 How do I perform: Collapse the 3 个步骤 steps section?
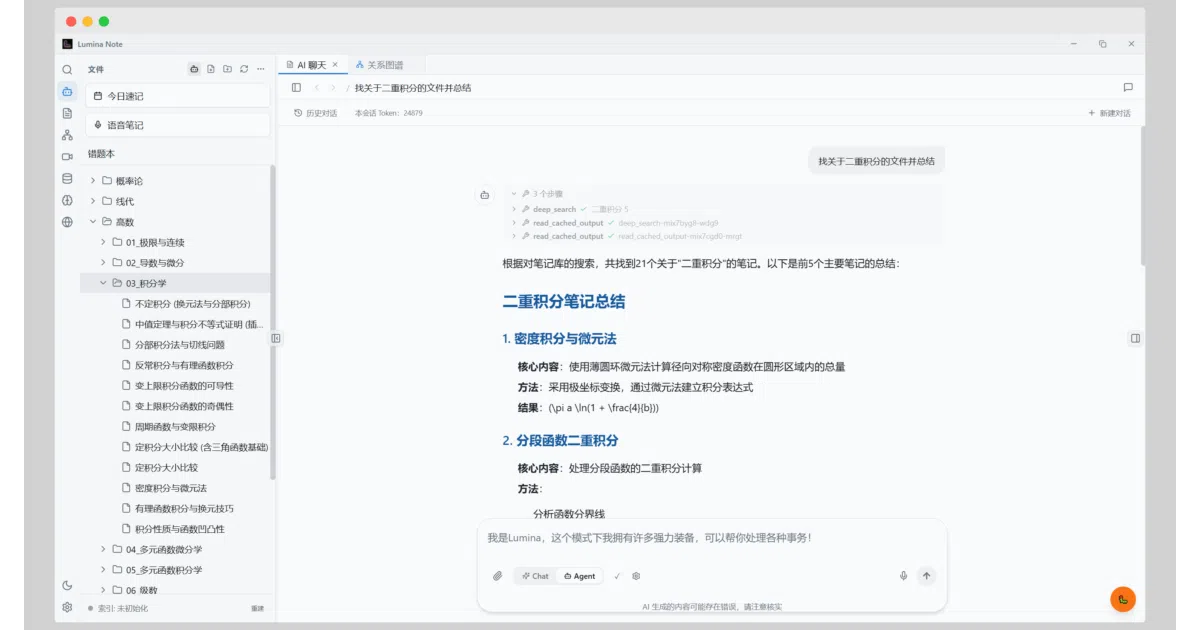(x=542, y=194)
